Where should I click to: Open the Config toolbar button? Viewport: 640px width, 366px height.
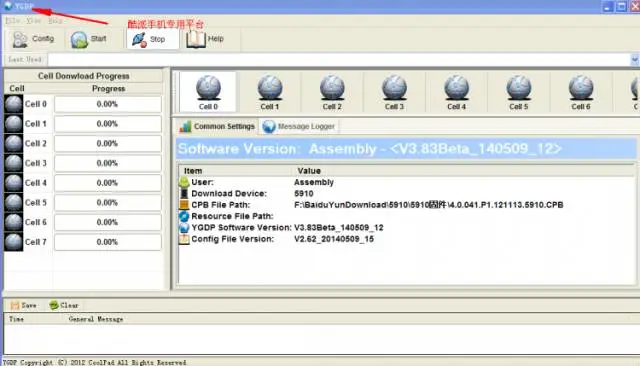(33, 39)
